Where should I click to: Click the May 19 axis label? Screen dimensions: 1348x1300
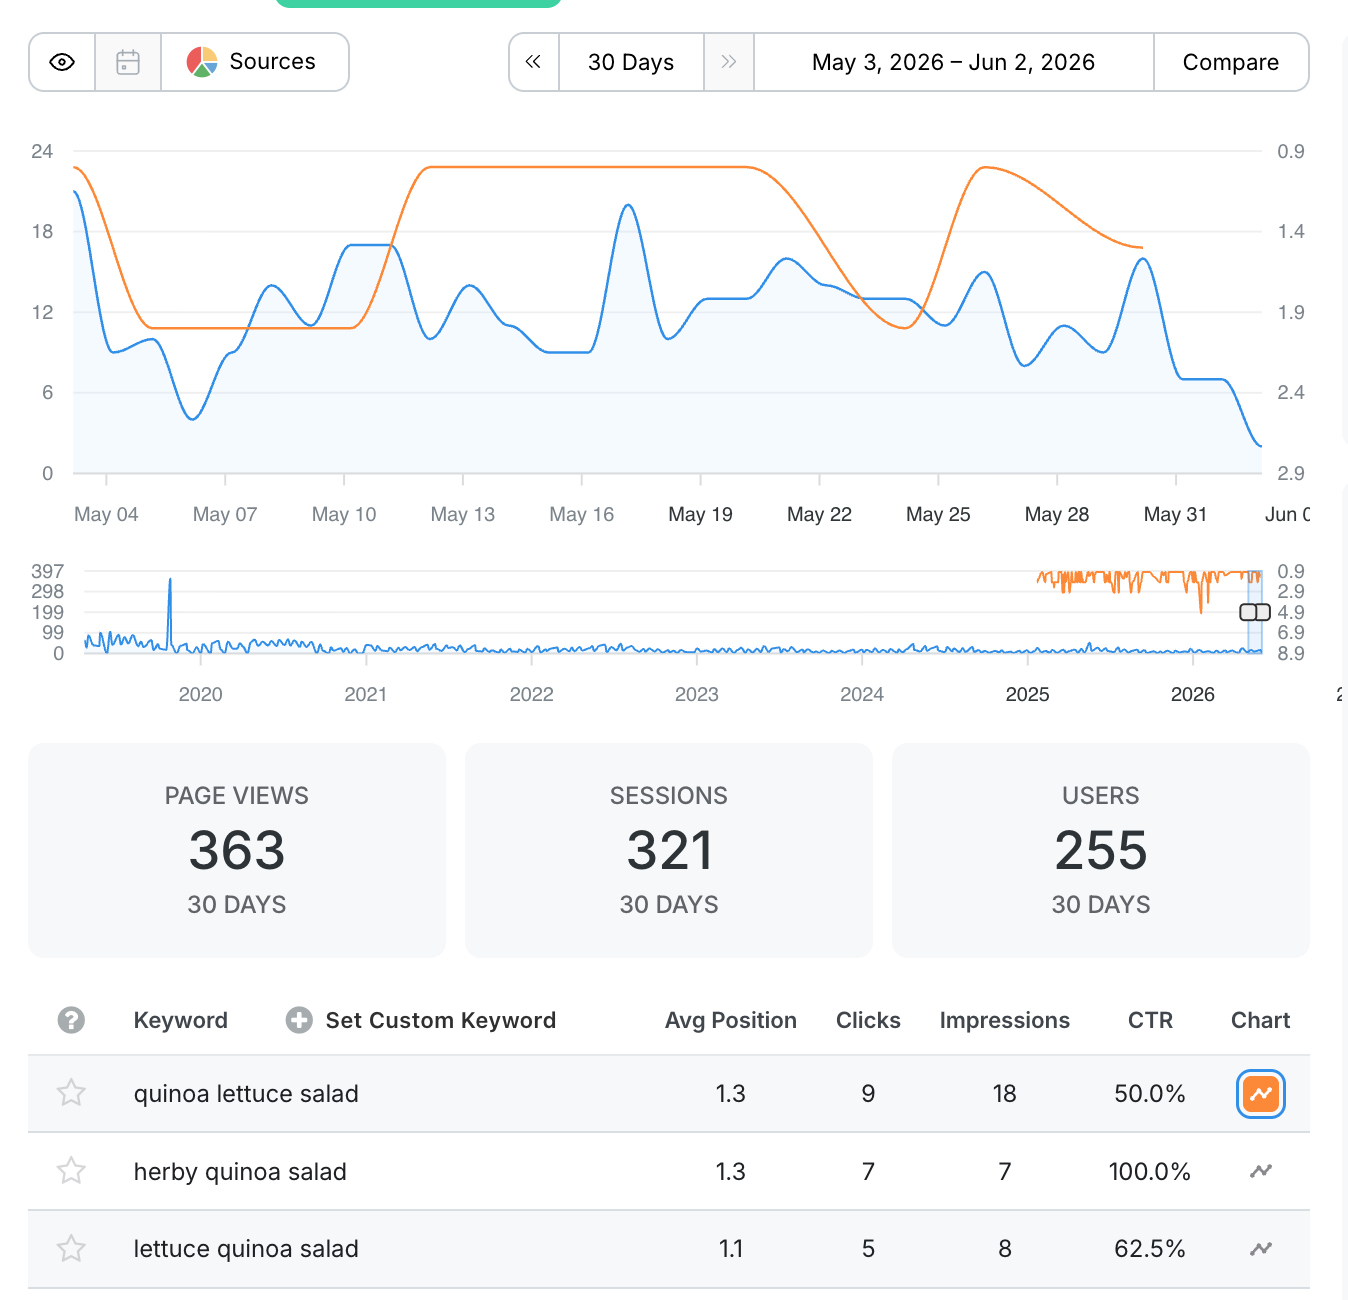tap(701, 514)
